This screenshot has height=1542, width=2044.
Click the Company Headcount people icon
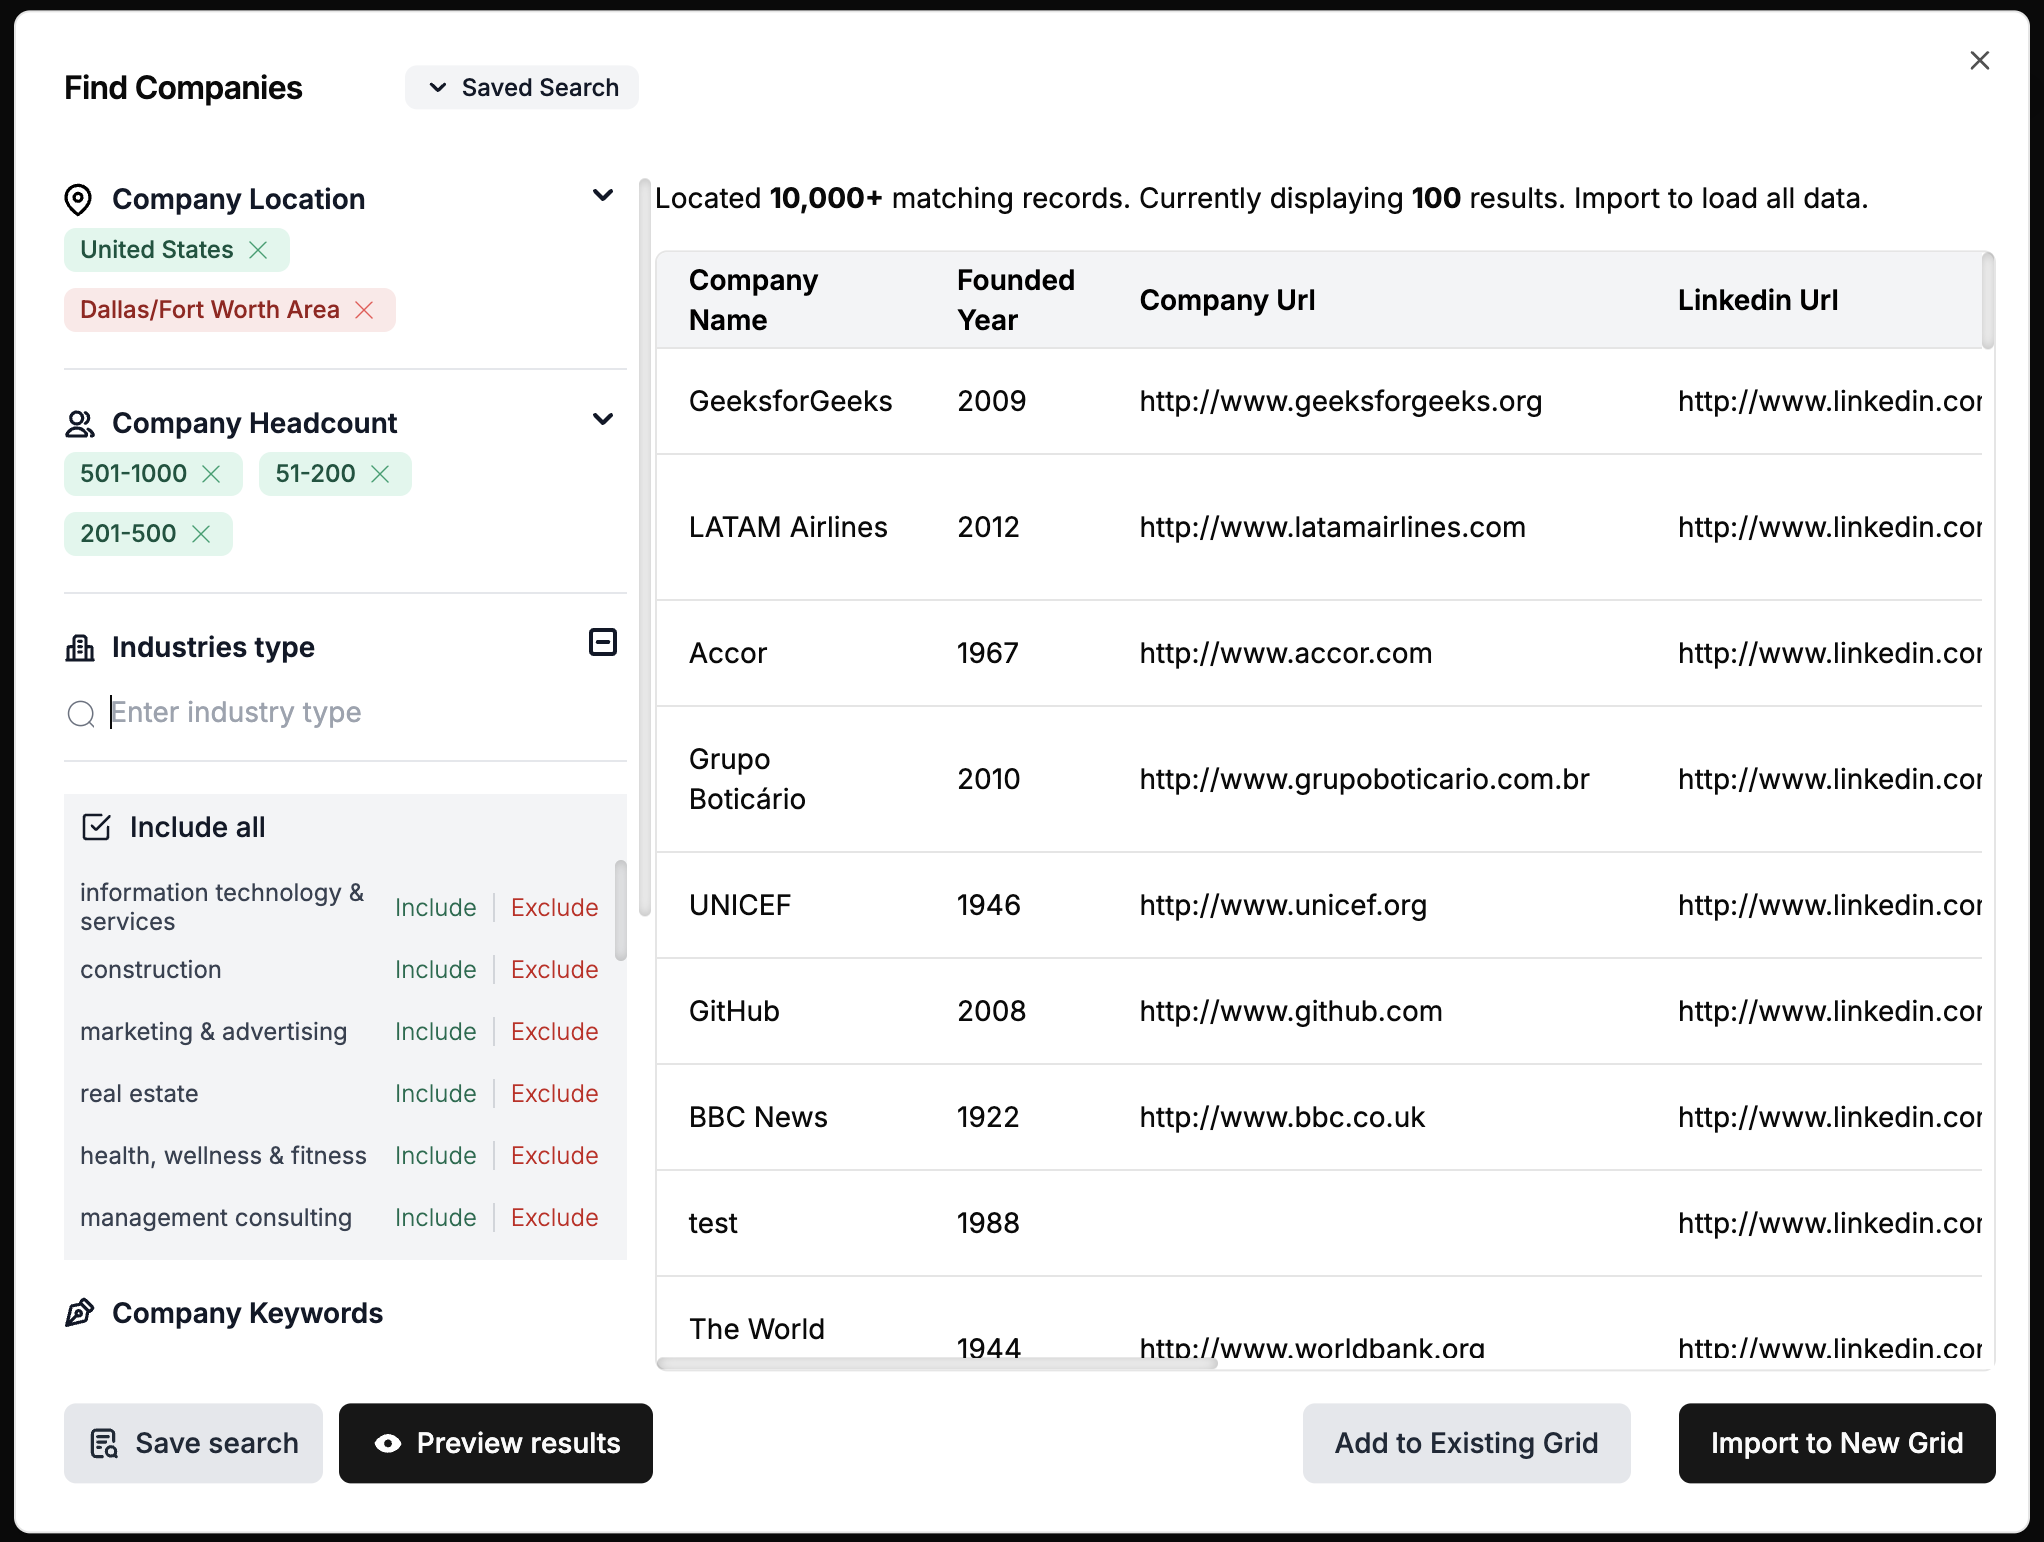click(x=80, y=424)
